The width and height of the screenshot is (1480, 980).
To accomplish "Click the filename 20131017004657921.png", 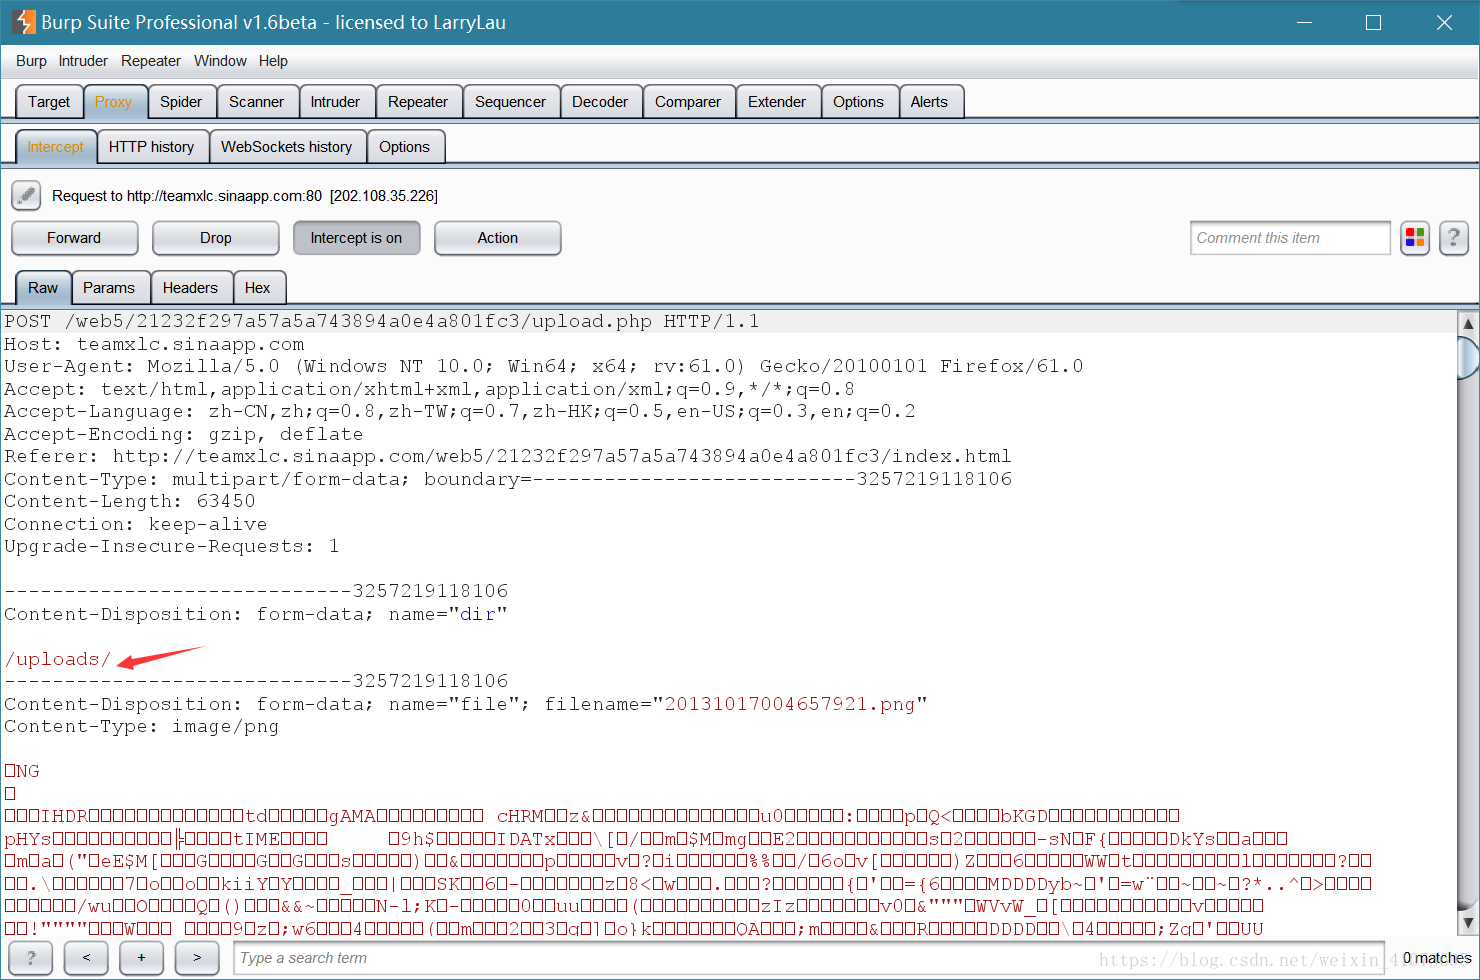I will point(790,704).
